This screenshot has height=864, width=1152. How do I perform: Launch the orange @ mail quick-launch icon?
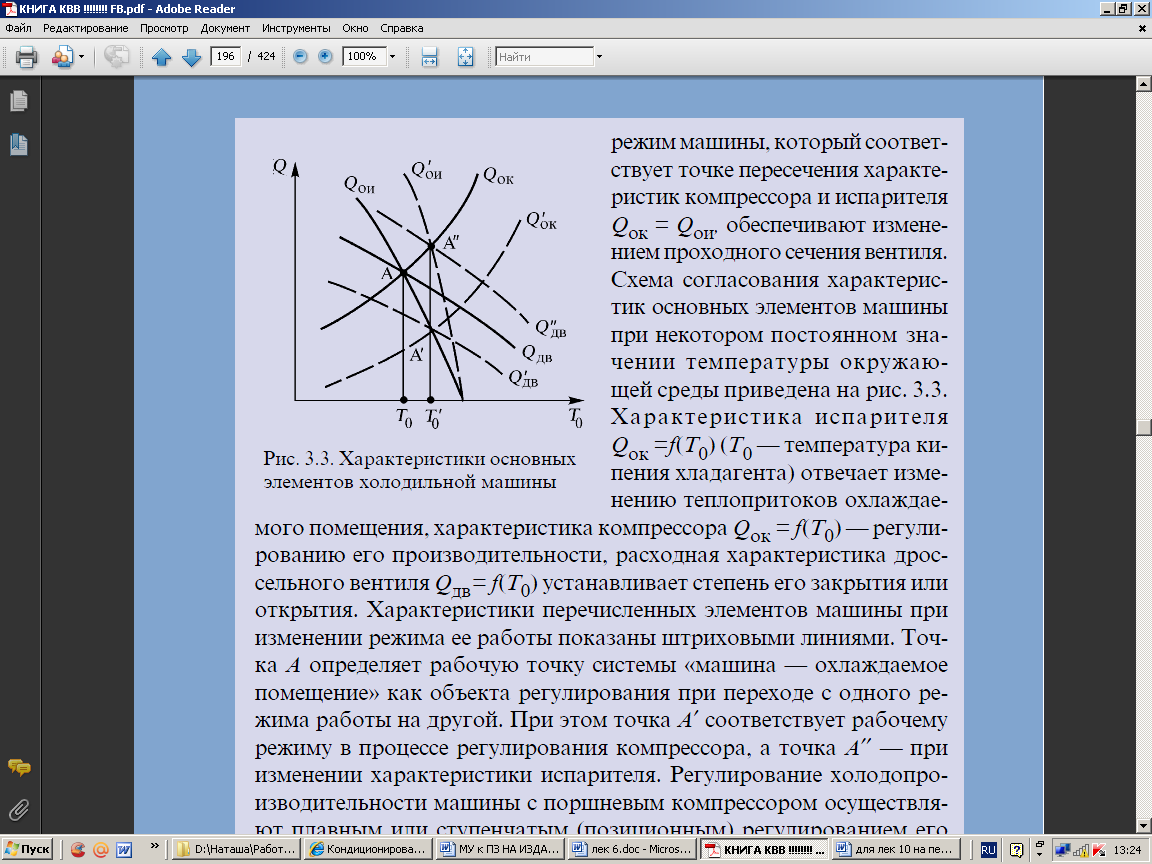coord(101,850)
